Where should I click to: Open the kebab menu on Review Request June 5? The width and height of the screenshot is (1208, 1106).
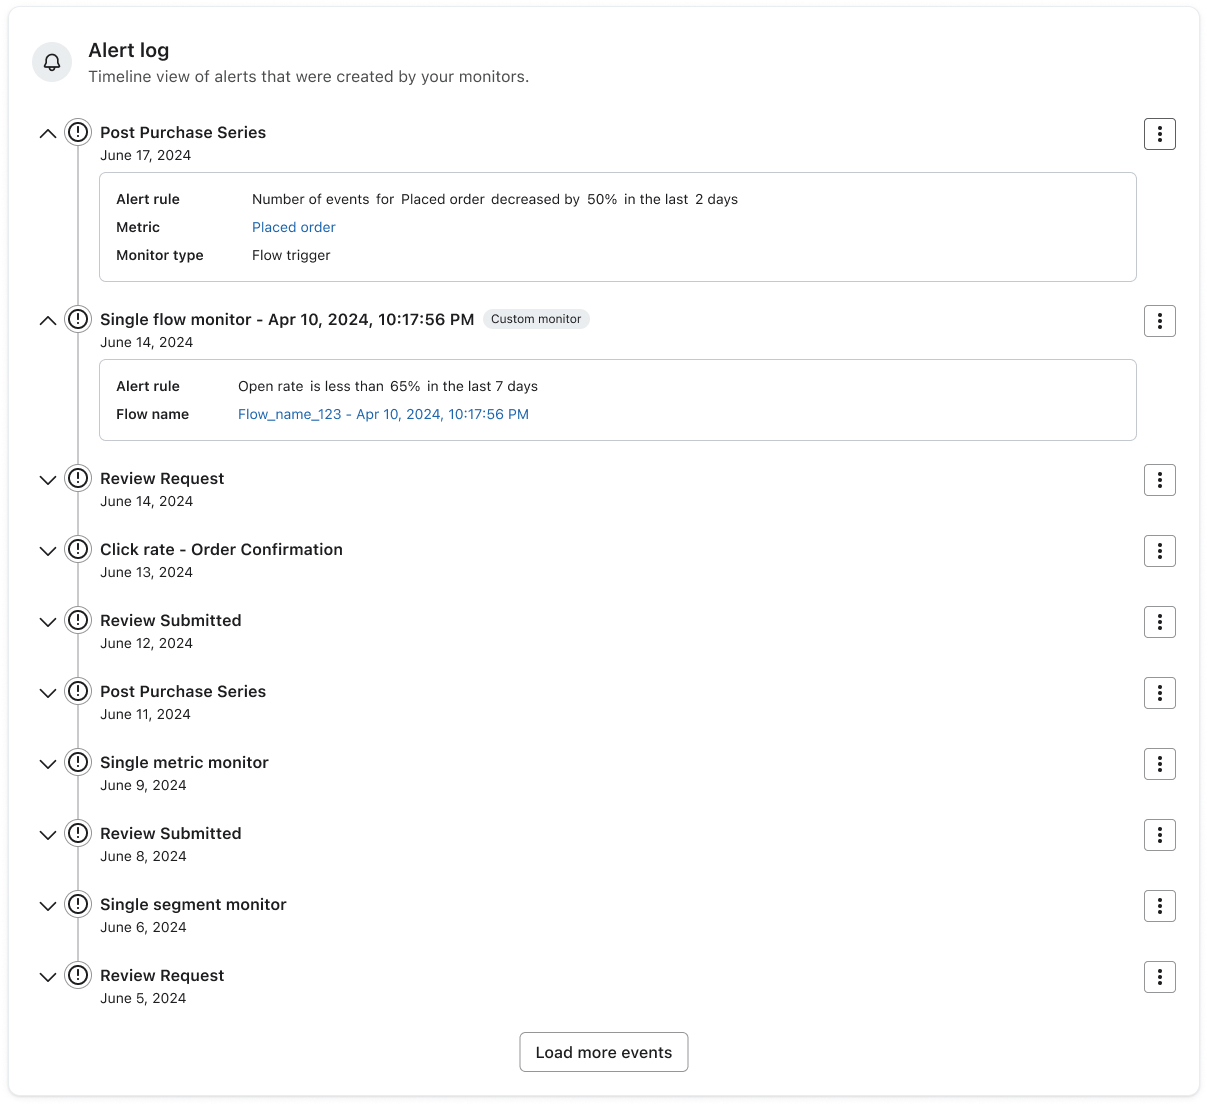[1159, 977]
